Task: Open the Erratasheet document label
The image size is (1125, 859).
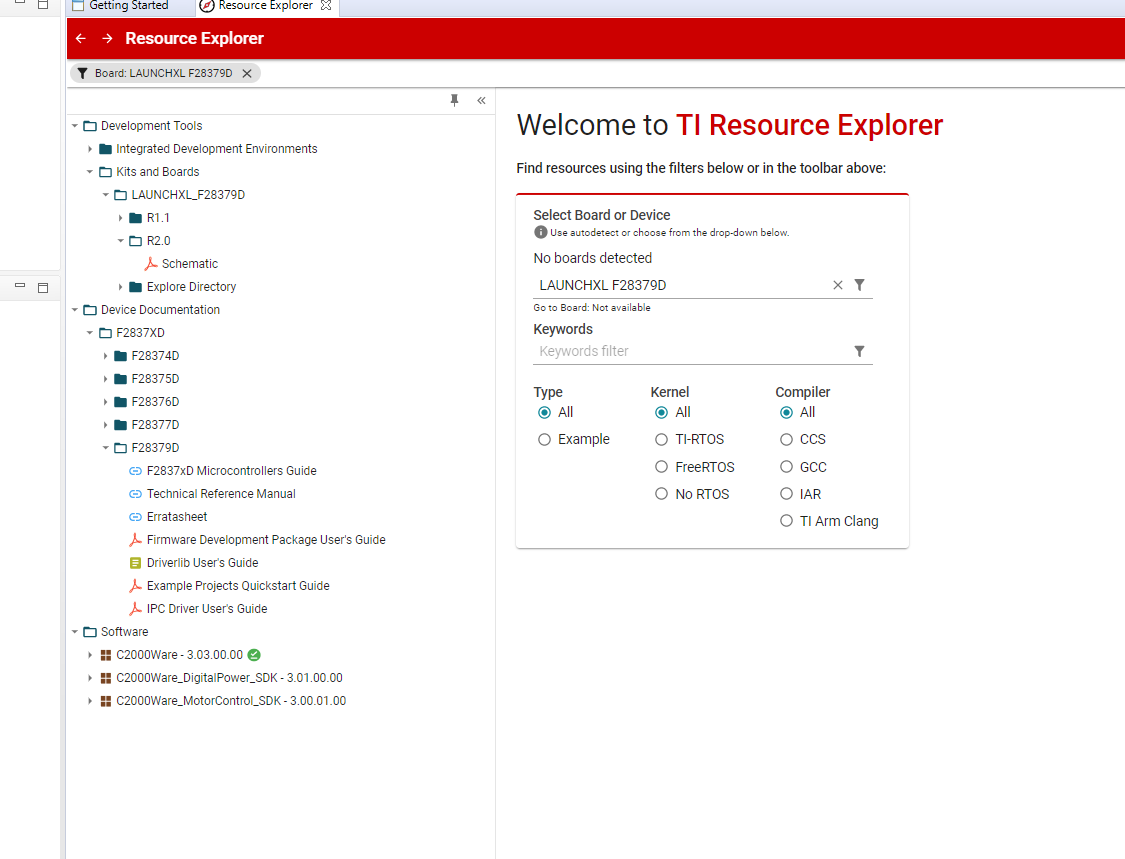Action: (176, 517)
